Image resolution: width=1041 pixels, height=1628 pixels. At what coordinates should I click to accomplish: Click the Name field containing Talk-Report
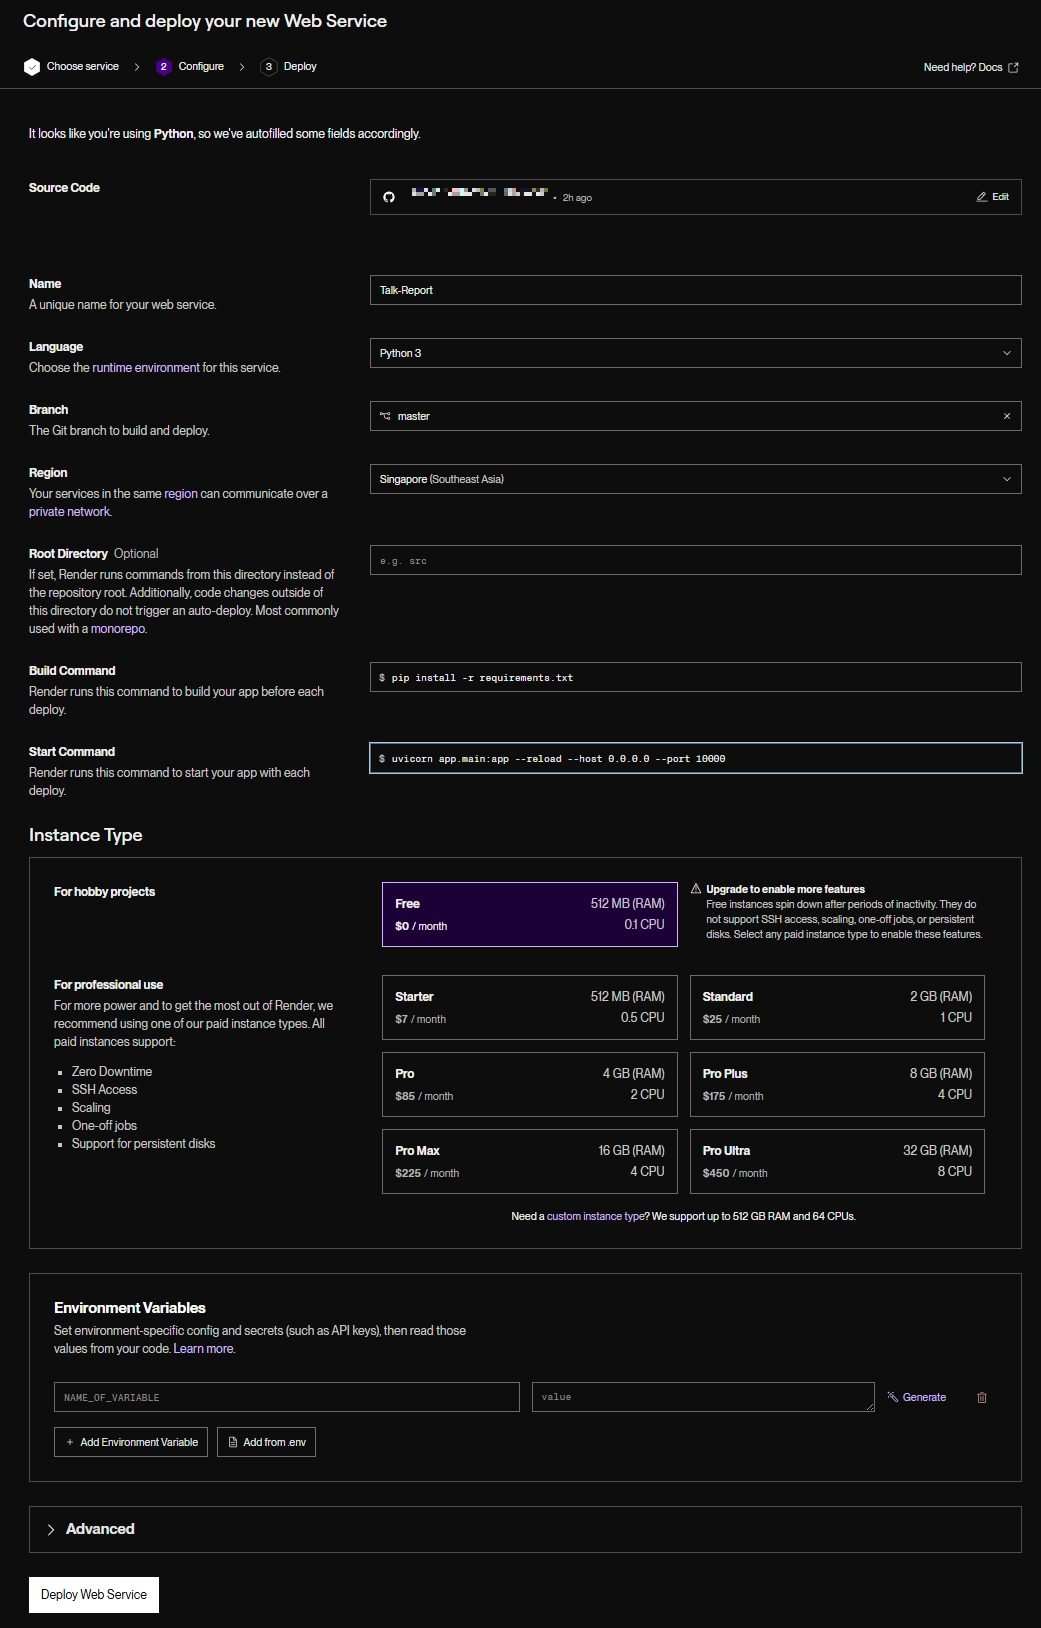(x=695, y=290)
